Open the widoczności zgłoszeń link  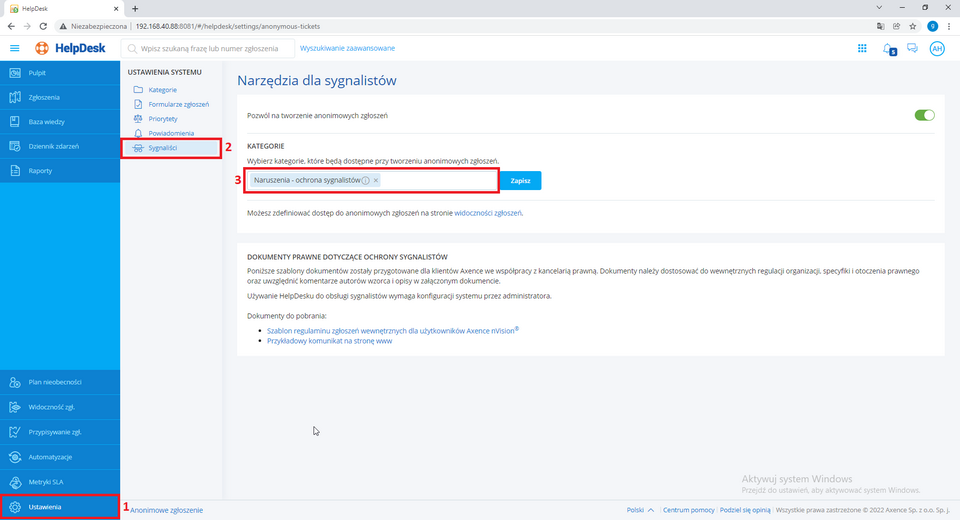pos(488,212)
